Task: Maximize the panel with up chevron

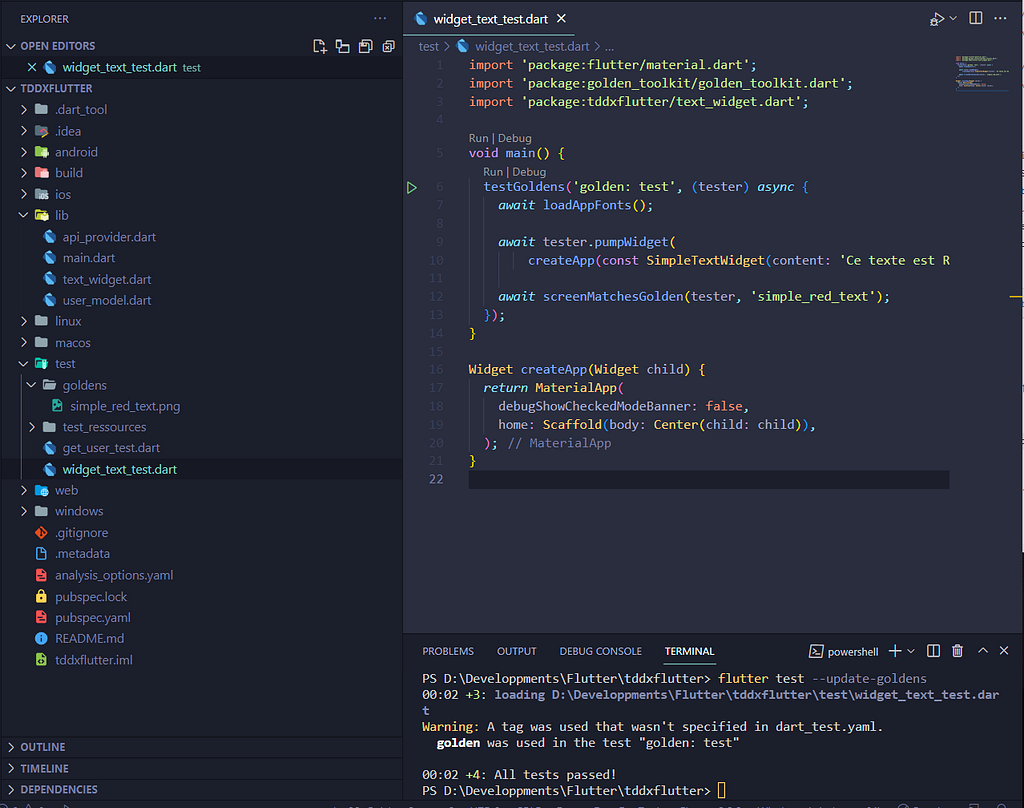Action: (983, 651)
